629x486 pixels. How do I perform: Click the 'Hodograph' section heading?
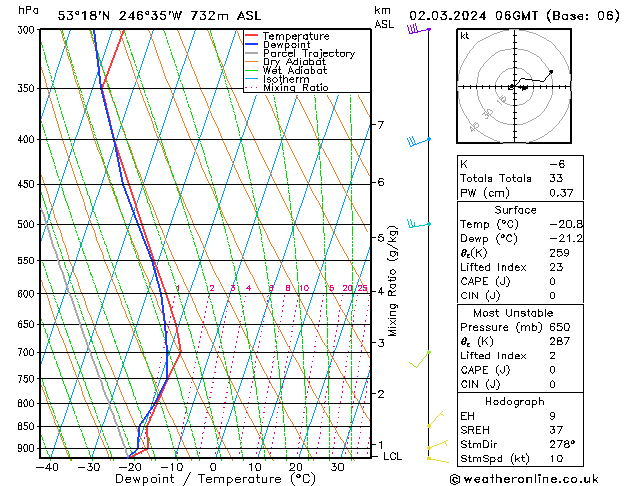[515, 401]
